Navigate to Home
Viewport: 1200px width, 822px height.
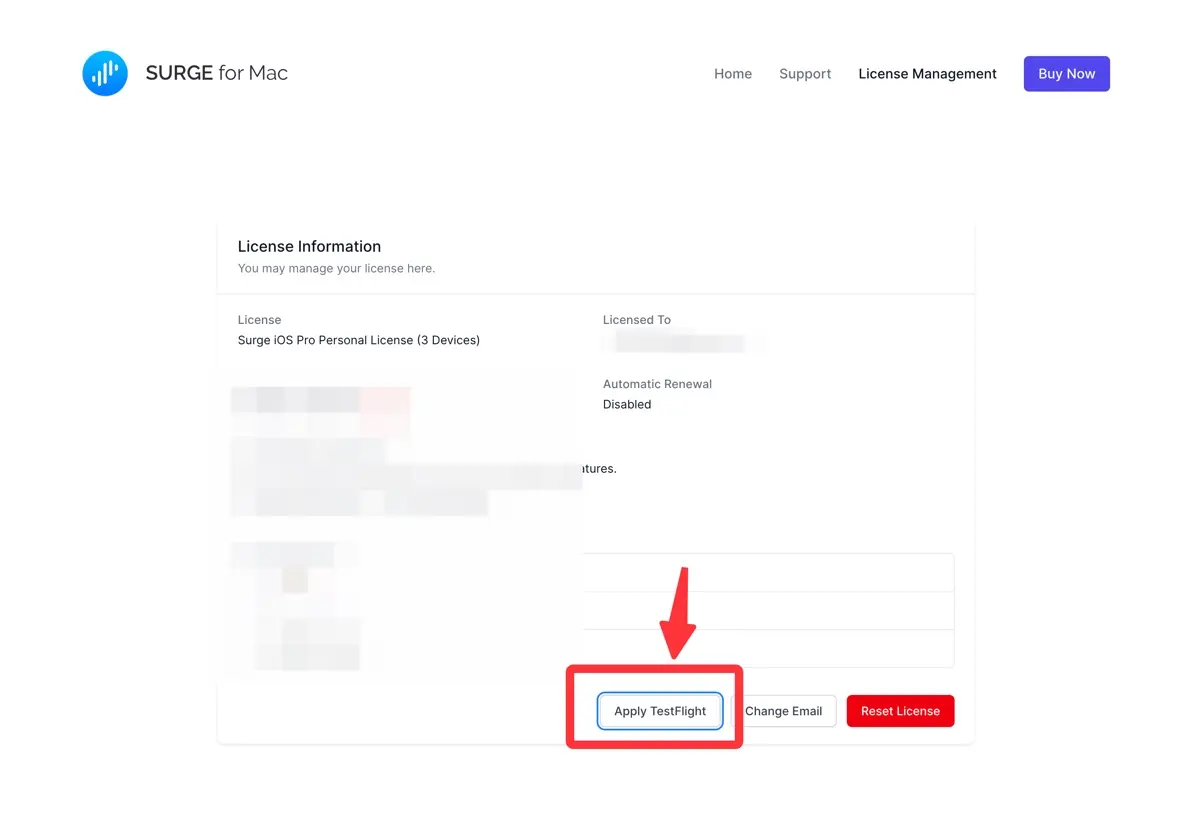coord(733,73)
